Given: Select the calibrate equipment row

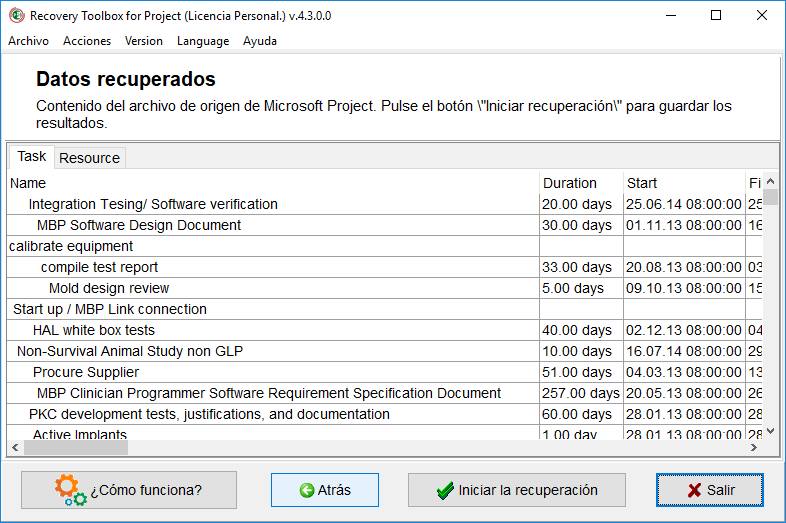Looking at the screenshot, I should (x=384, y=246).
